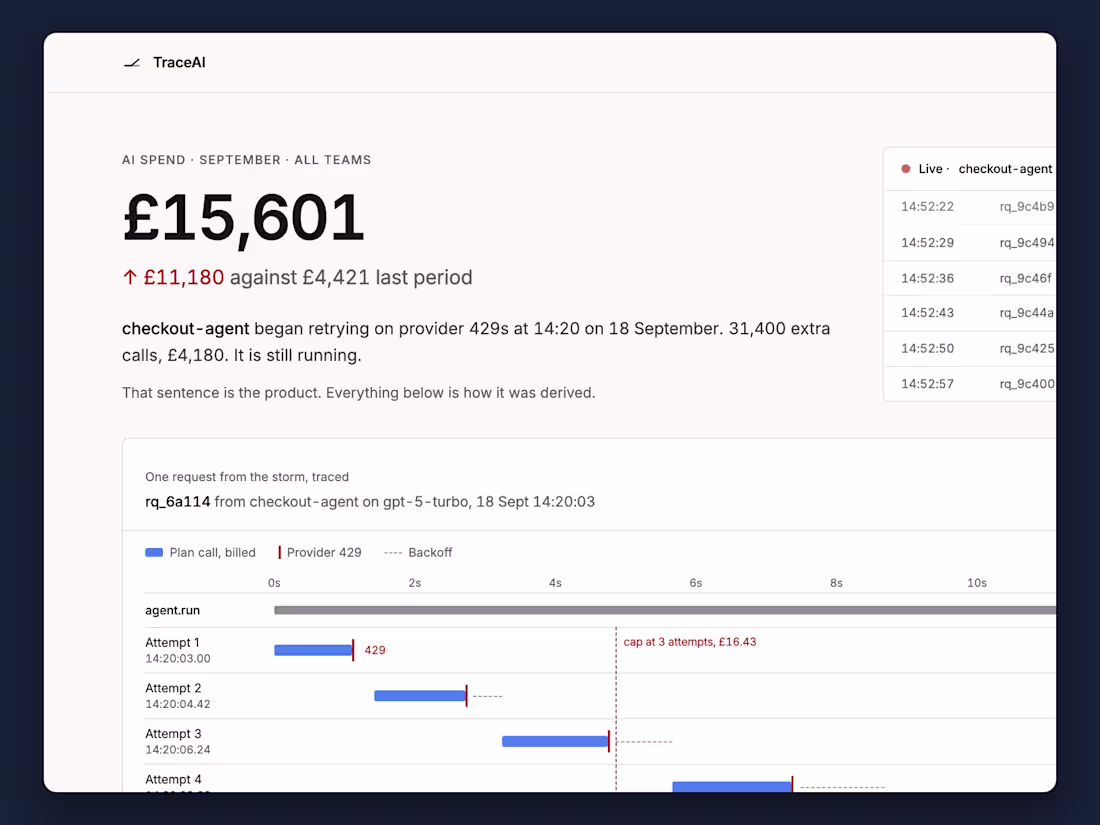Click the agent.run row label
Screen dimensions: 1100x825
point(173,610)
